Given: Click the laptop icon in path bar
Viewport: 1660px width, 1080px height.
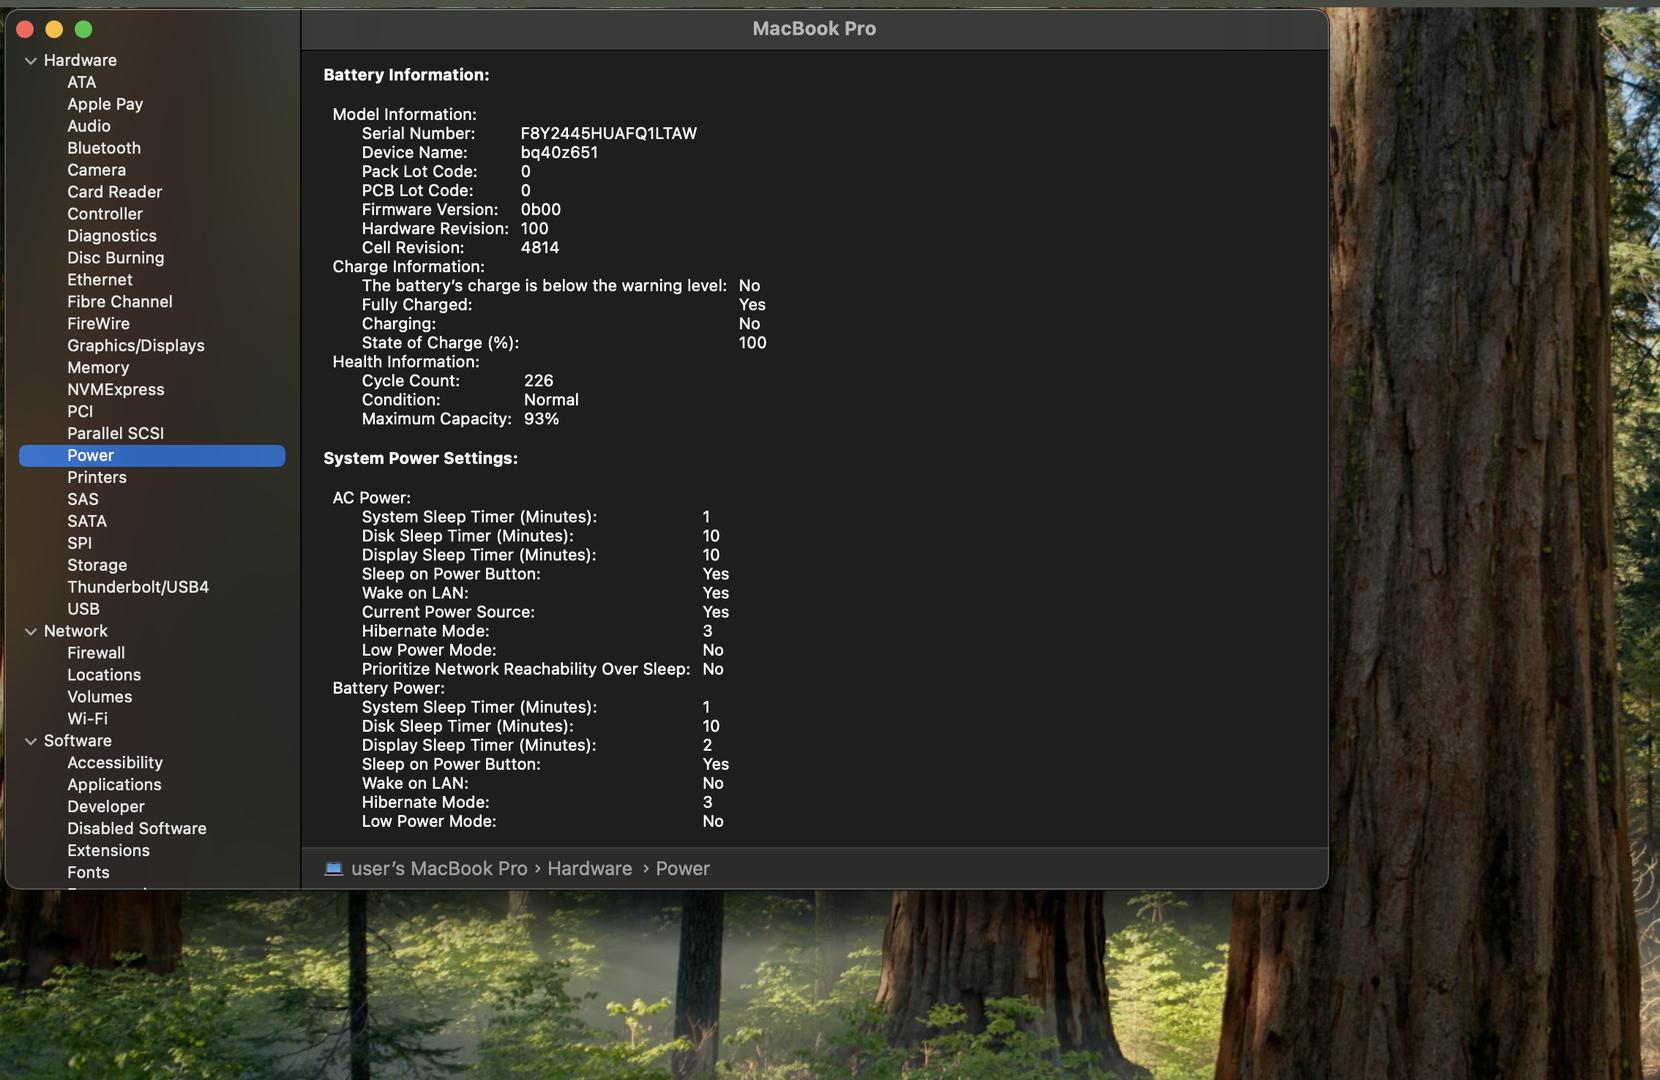Looking at the screenshot, I should [x=334, y=869].
